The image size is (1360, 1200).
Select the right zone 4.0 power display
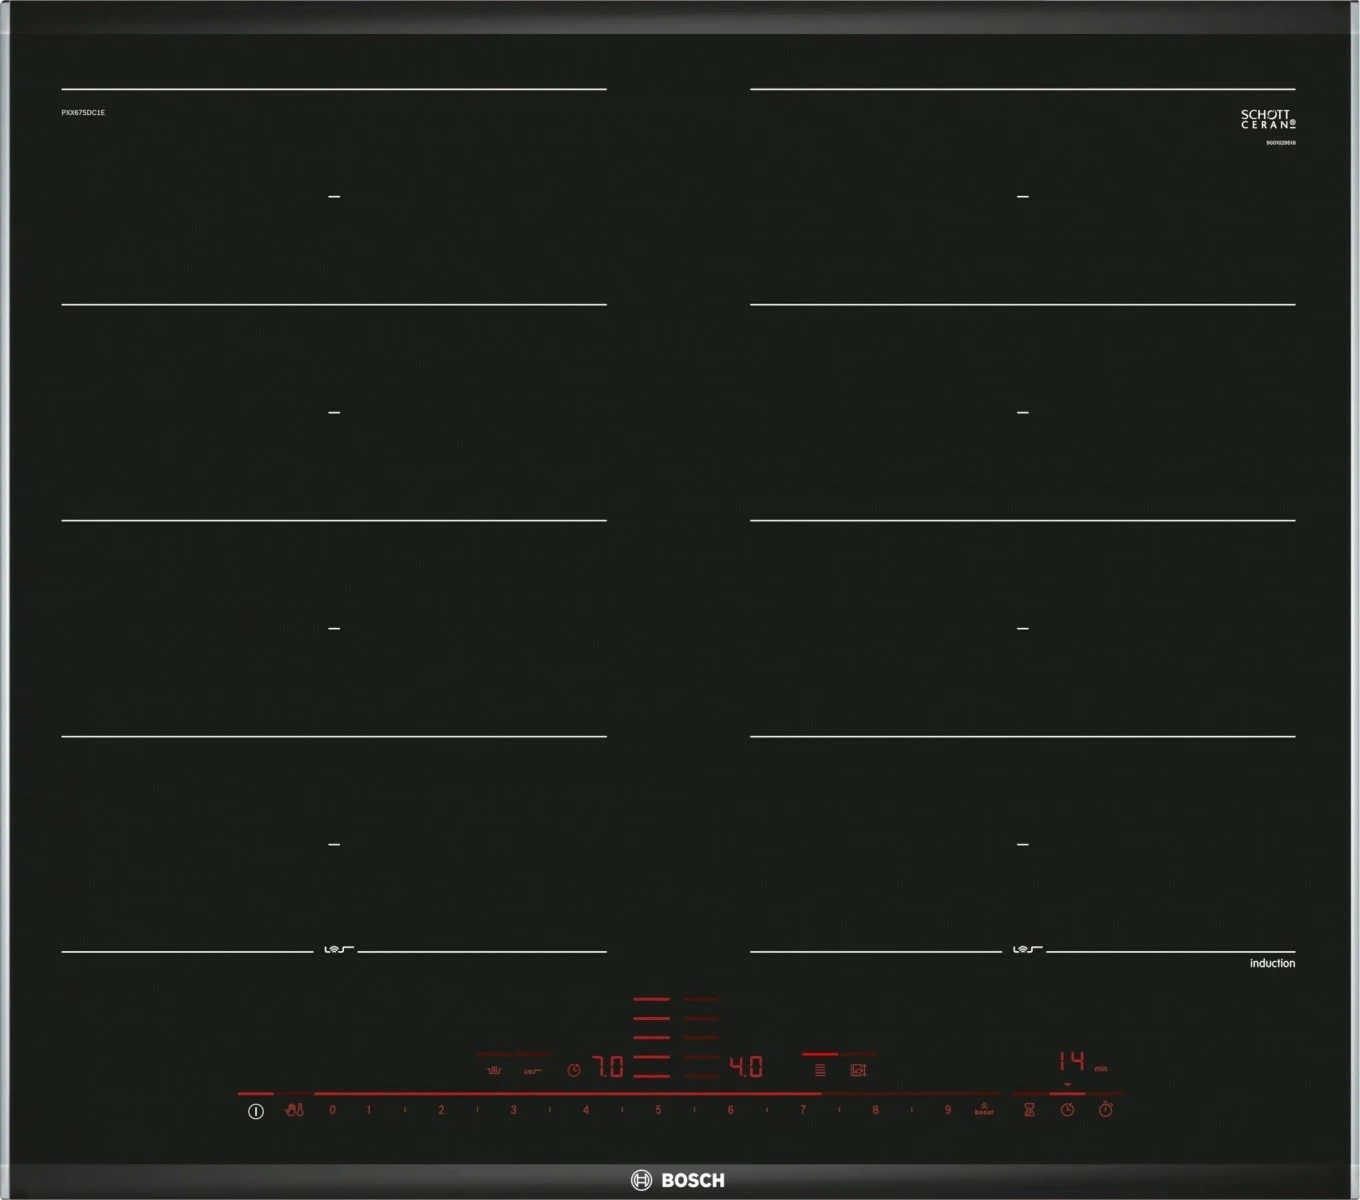coord(746,1067)
